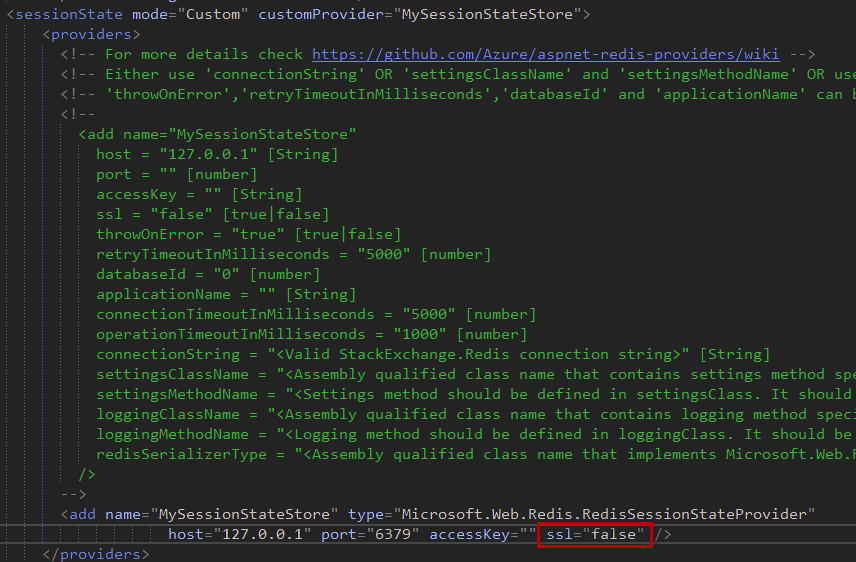Click the throwOnError = "true" line
The image size is (856, 562).
249,234
